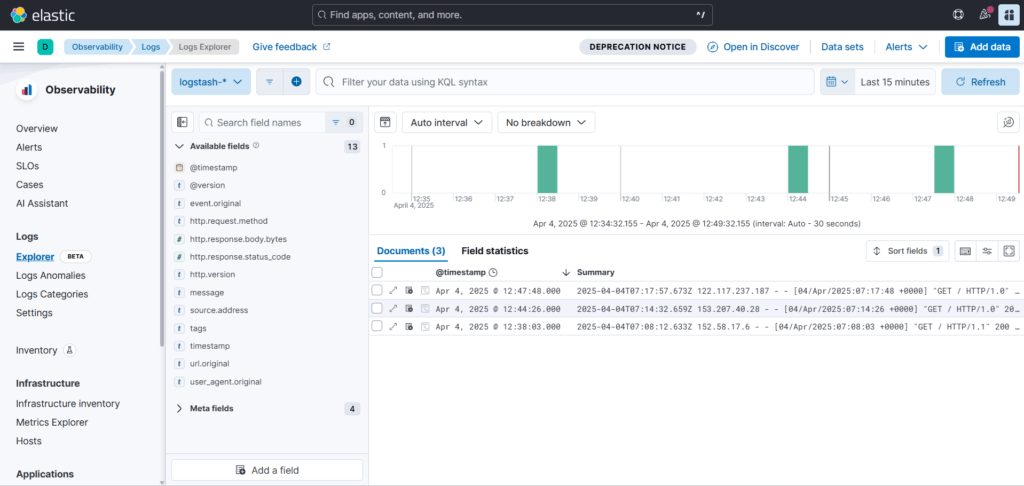Focus the KQL filter query input
The width and height of the screenshot is (1024, 486).
(x=565, y=82)
